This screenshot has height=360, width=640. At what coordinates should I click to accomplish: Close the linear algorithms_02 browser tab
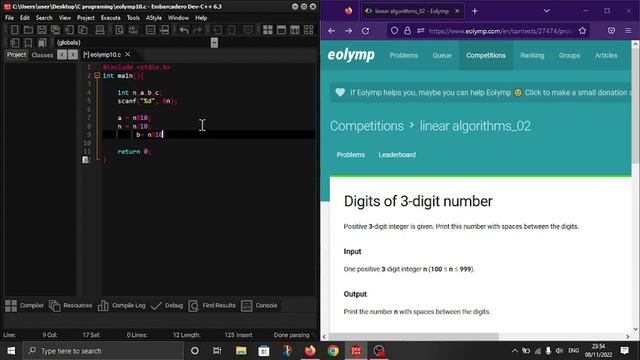click(457, 11)
